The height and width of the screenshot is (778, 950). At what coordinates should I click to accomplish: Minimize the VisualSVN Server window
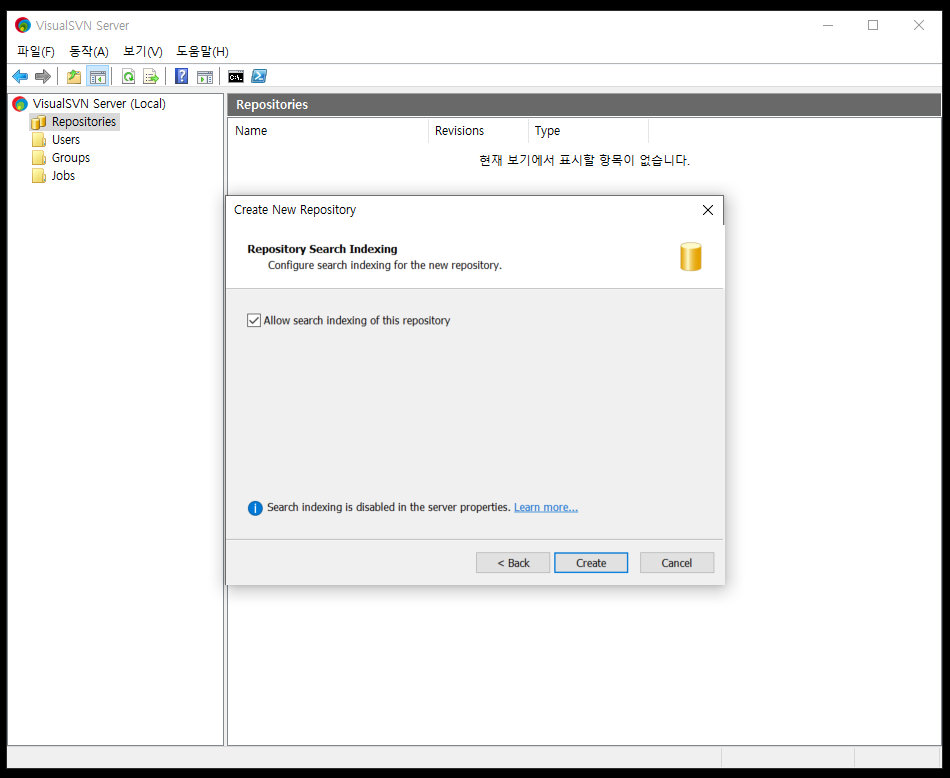[x=828, y=25]
